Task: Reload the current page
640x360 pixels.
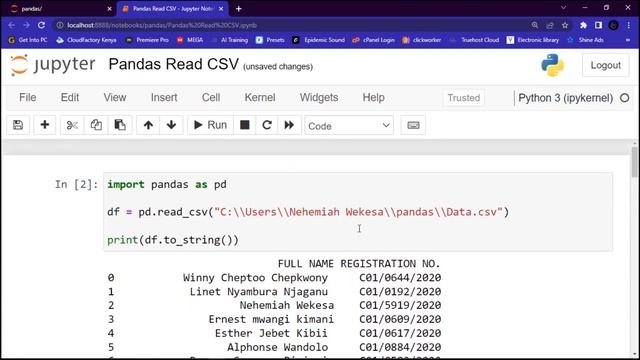Action: point(41,25)
